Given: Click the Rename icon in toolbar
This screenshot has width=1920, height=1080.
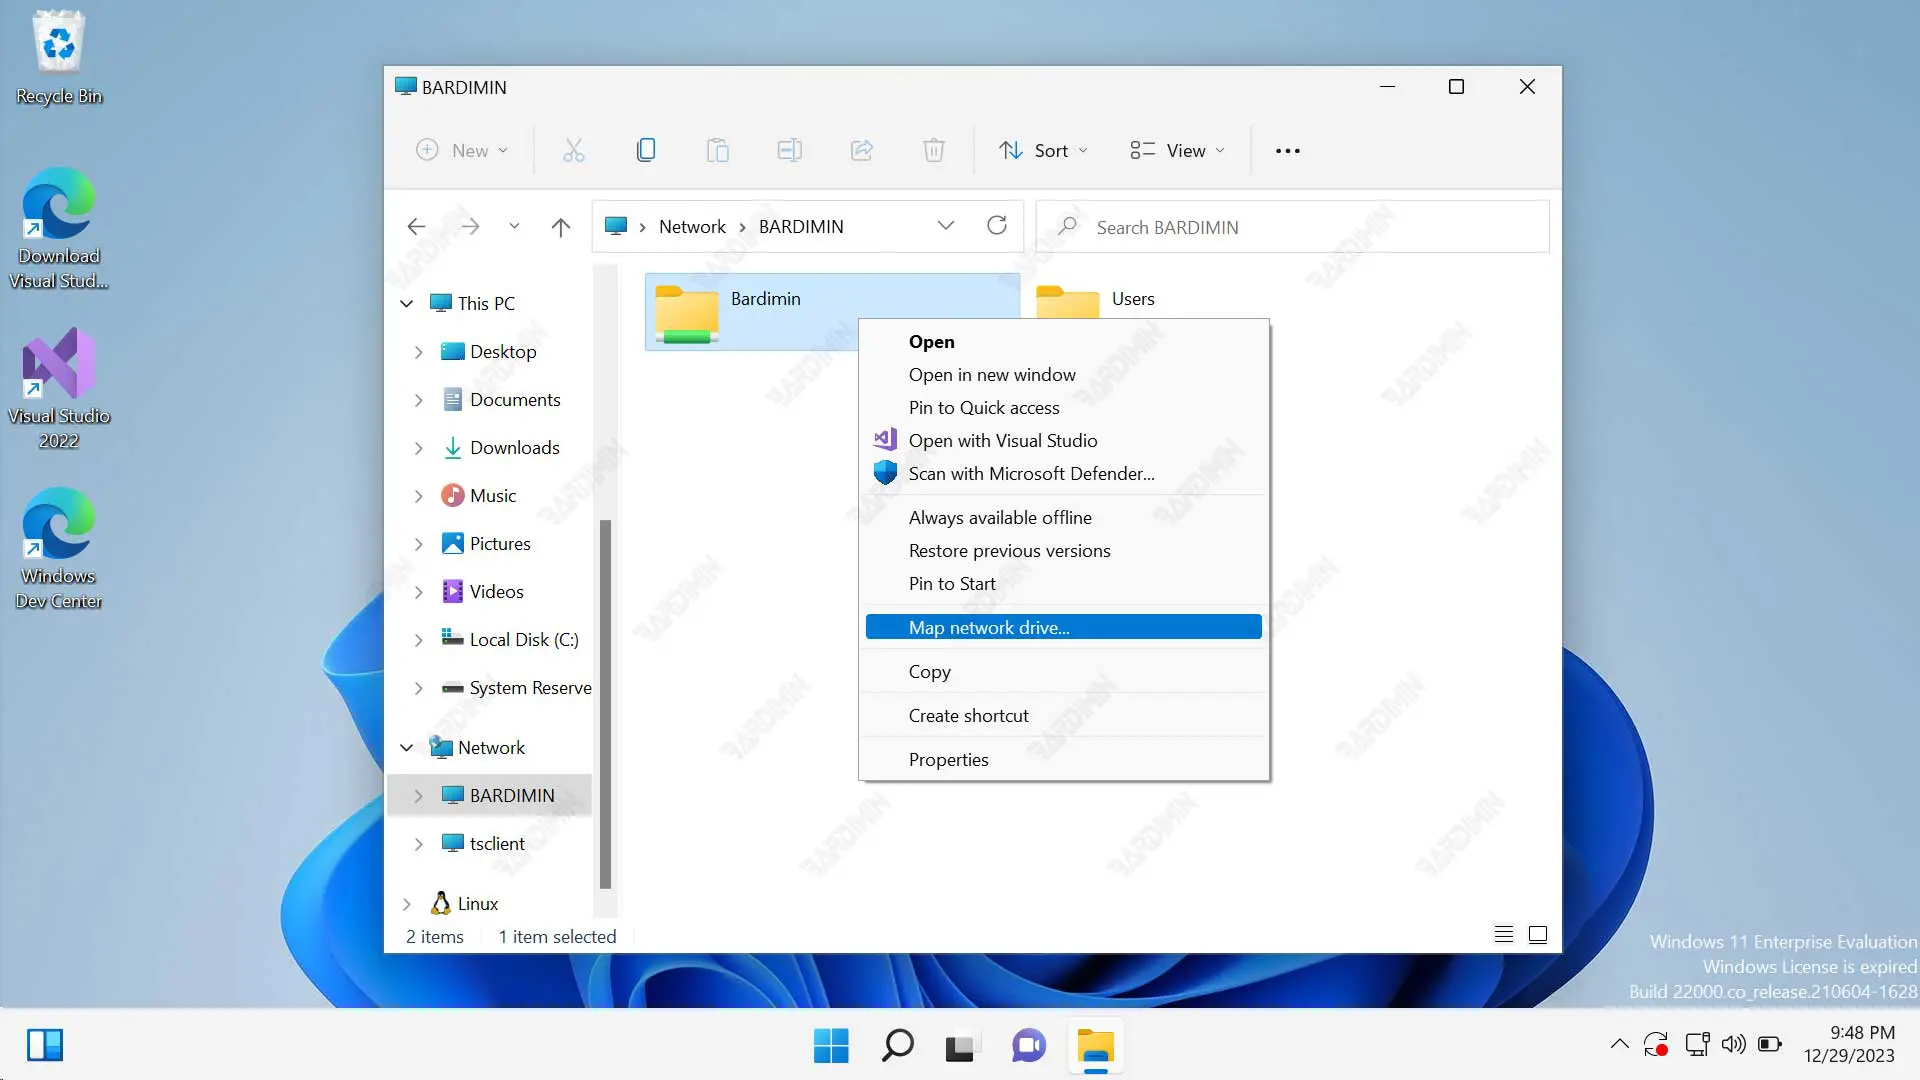Looking at the screenshot, I should [x=790, y=150].
